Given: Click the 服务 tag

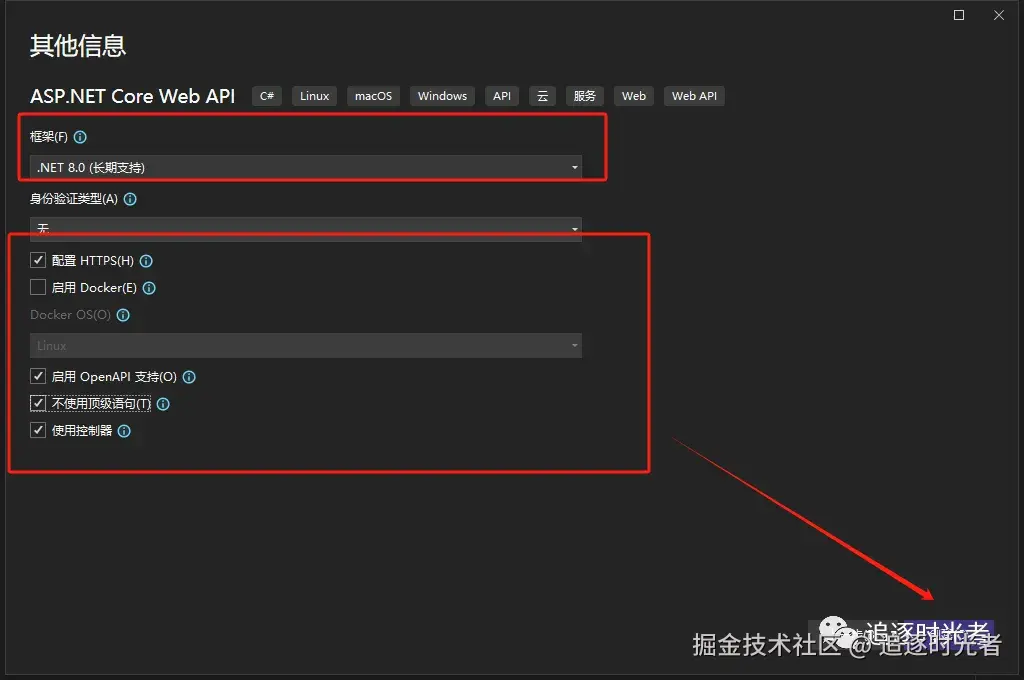Looking at the screenshot, I should 585,96.
